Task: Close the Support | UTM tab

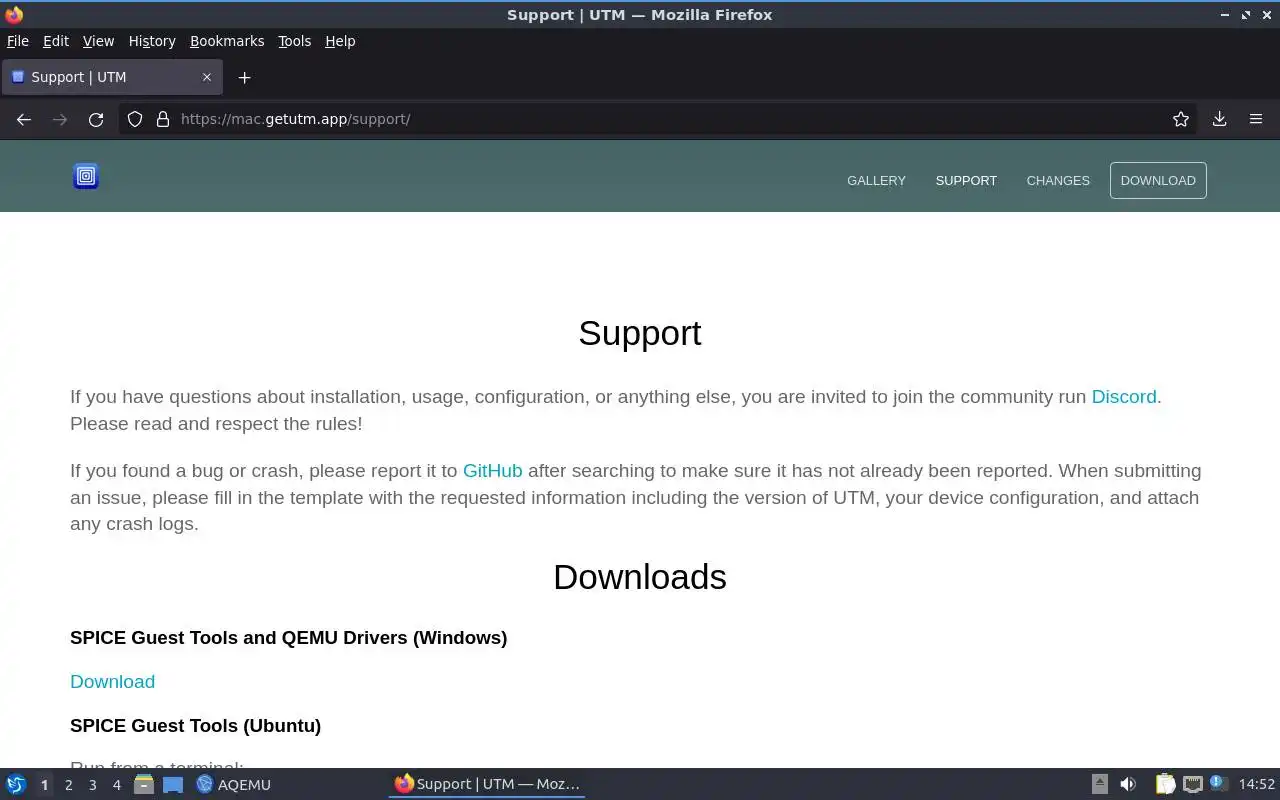Action: pyautogui.click(x=207, y=77)
